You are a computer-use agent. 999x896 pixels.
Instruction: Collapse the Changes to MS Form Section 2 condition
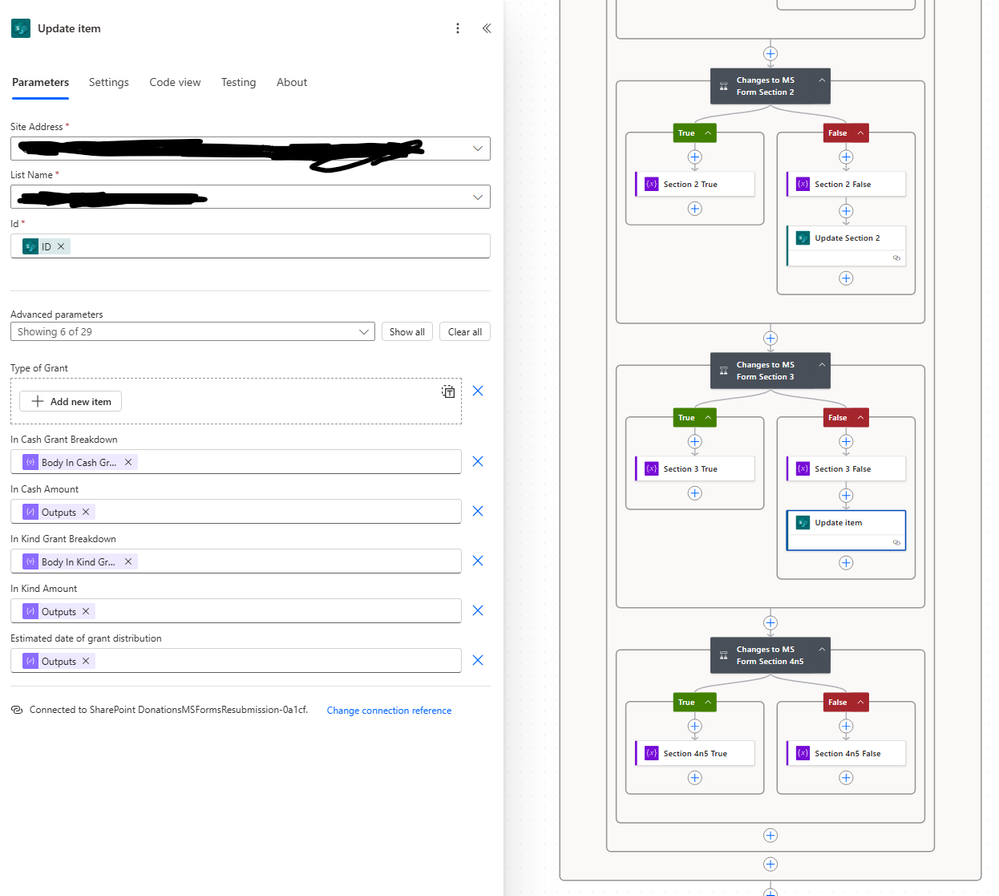[822, 80]
